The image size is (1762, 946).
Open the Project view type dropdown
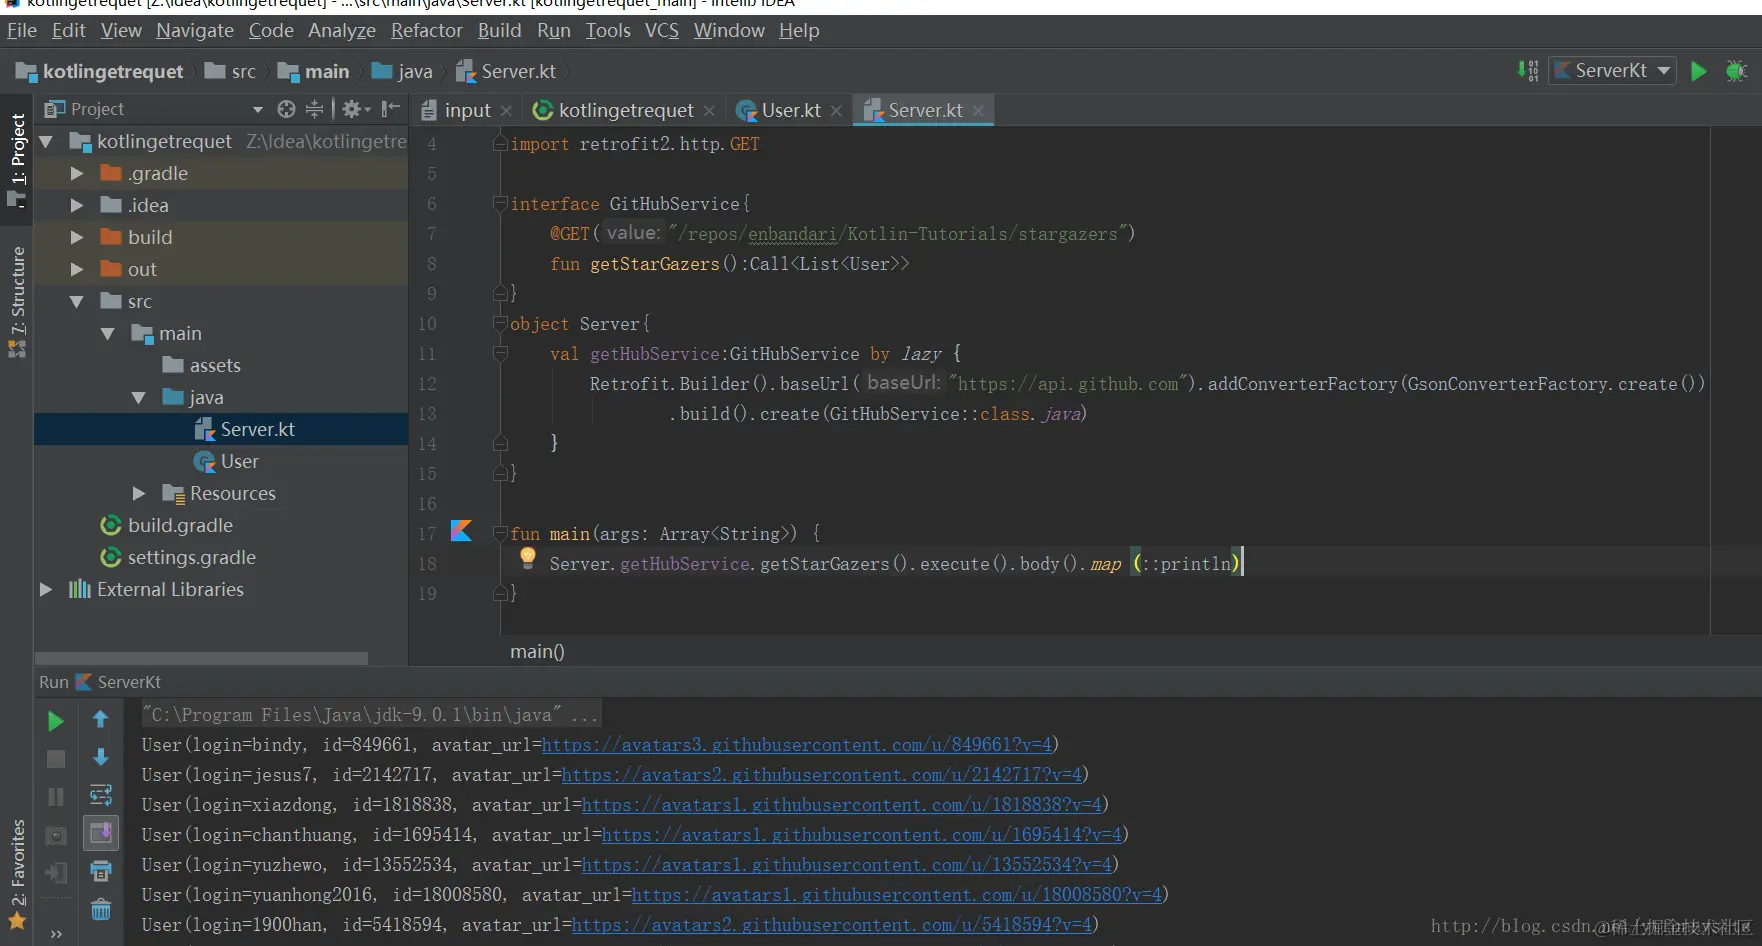click(257, 109)
